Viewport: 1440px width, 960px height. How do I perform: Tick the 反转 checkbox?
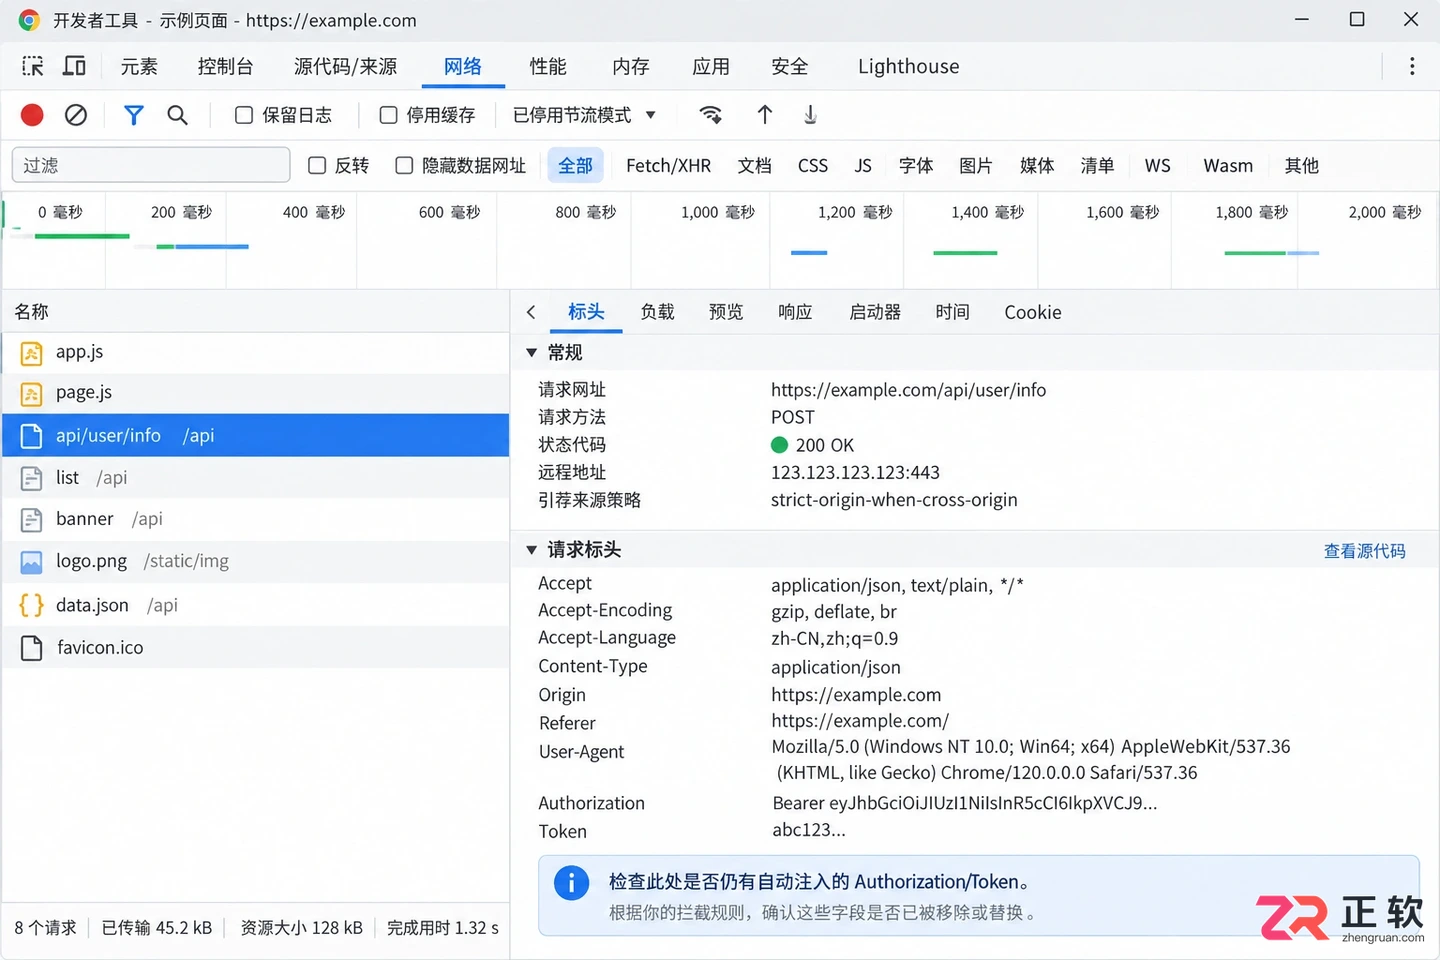coord(317,165)
